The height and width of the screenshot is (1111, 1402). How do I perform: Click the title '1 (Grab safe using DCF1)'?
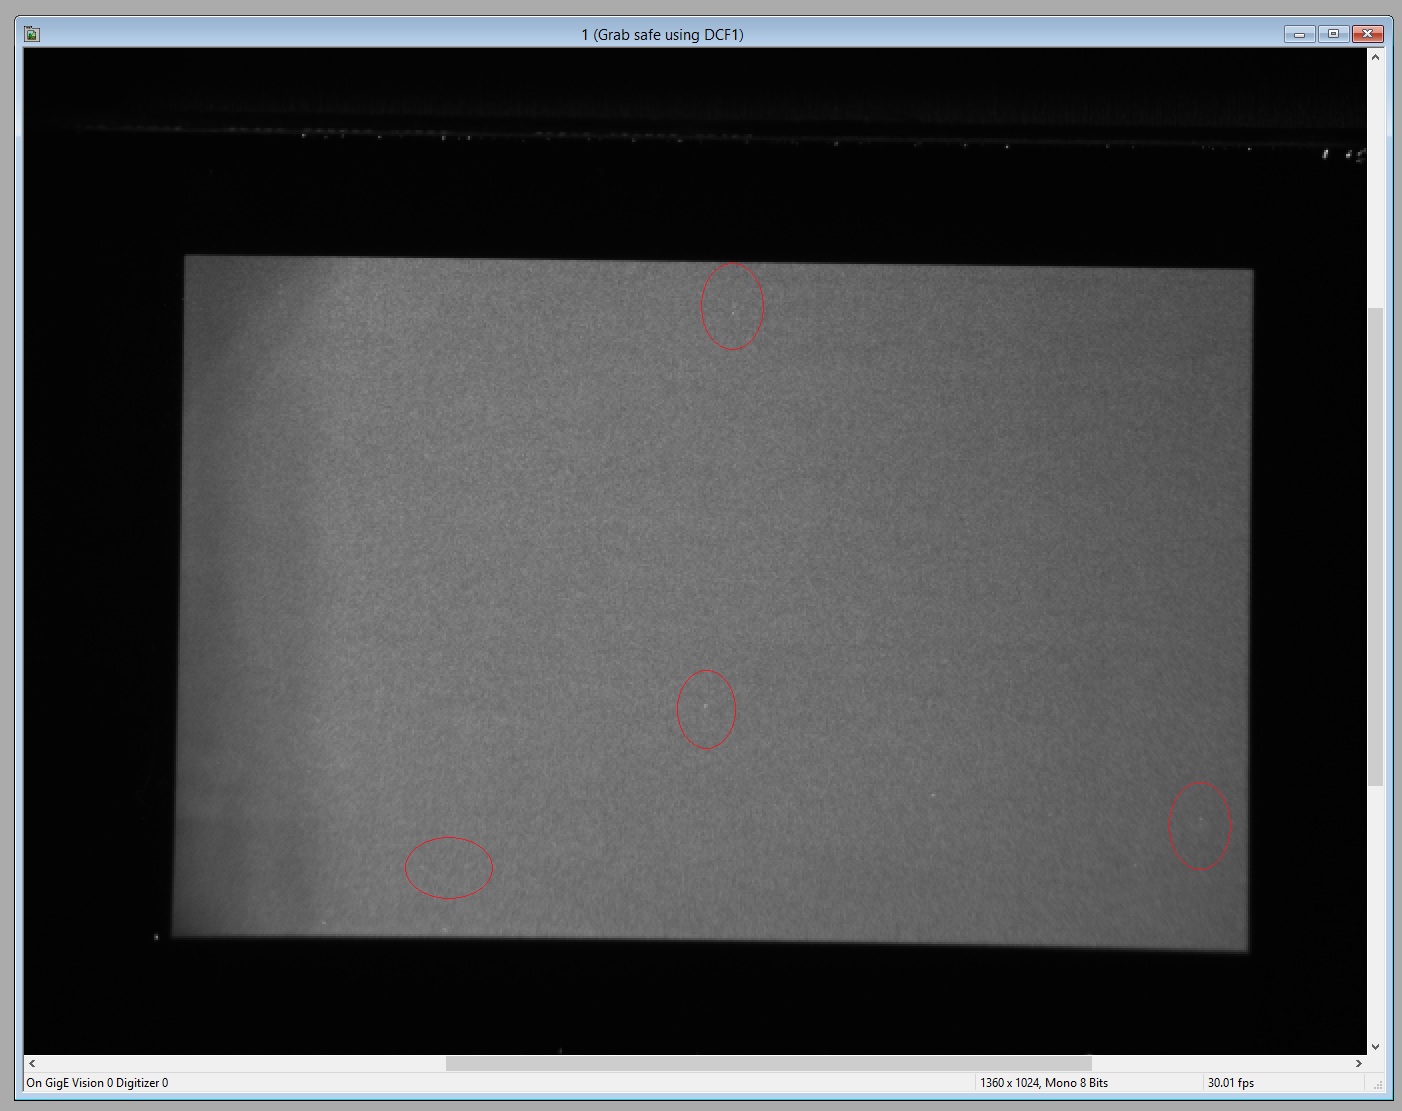(662, 35)
